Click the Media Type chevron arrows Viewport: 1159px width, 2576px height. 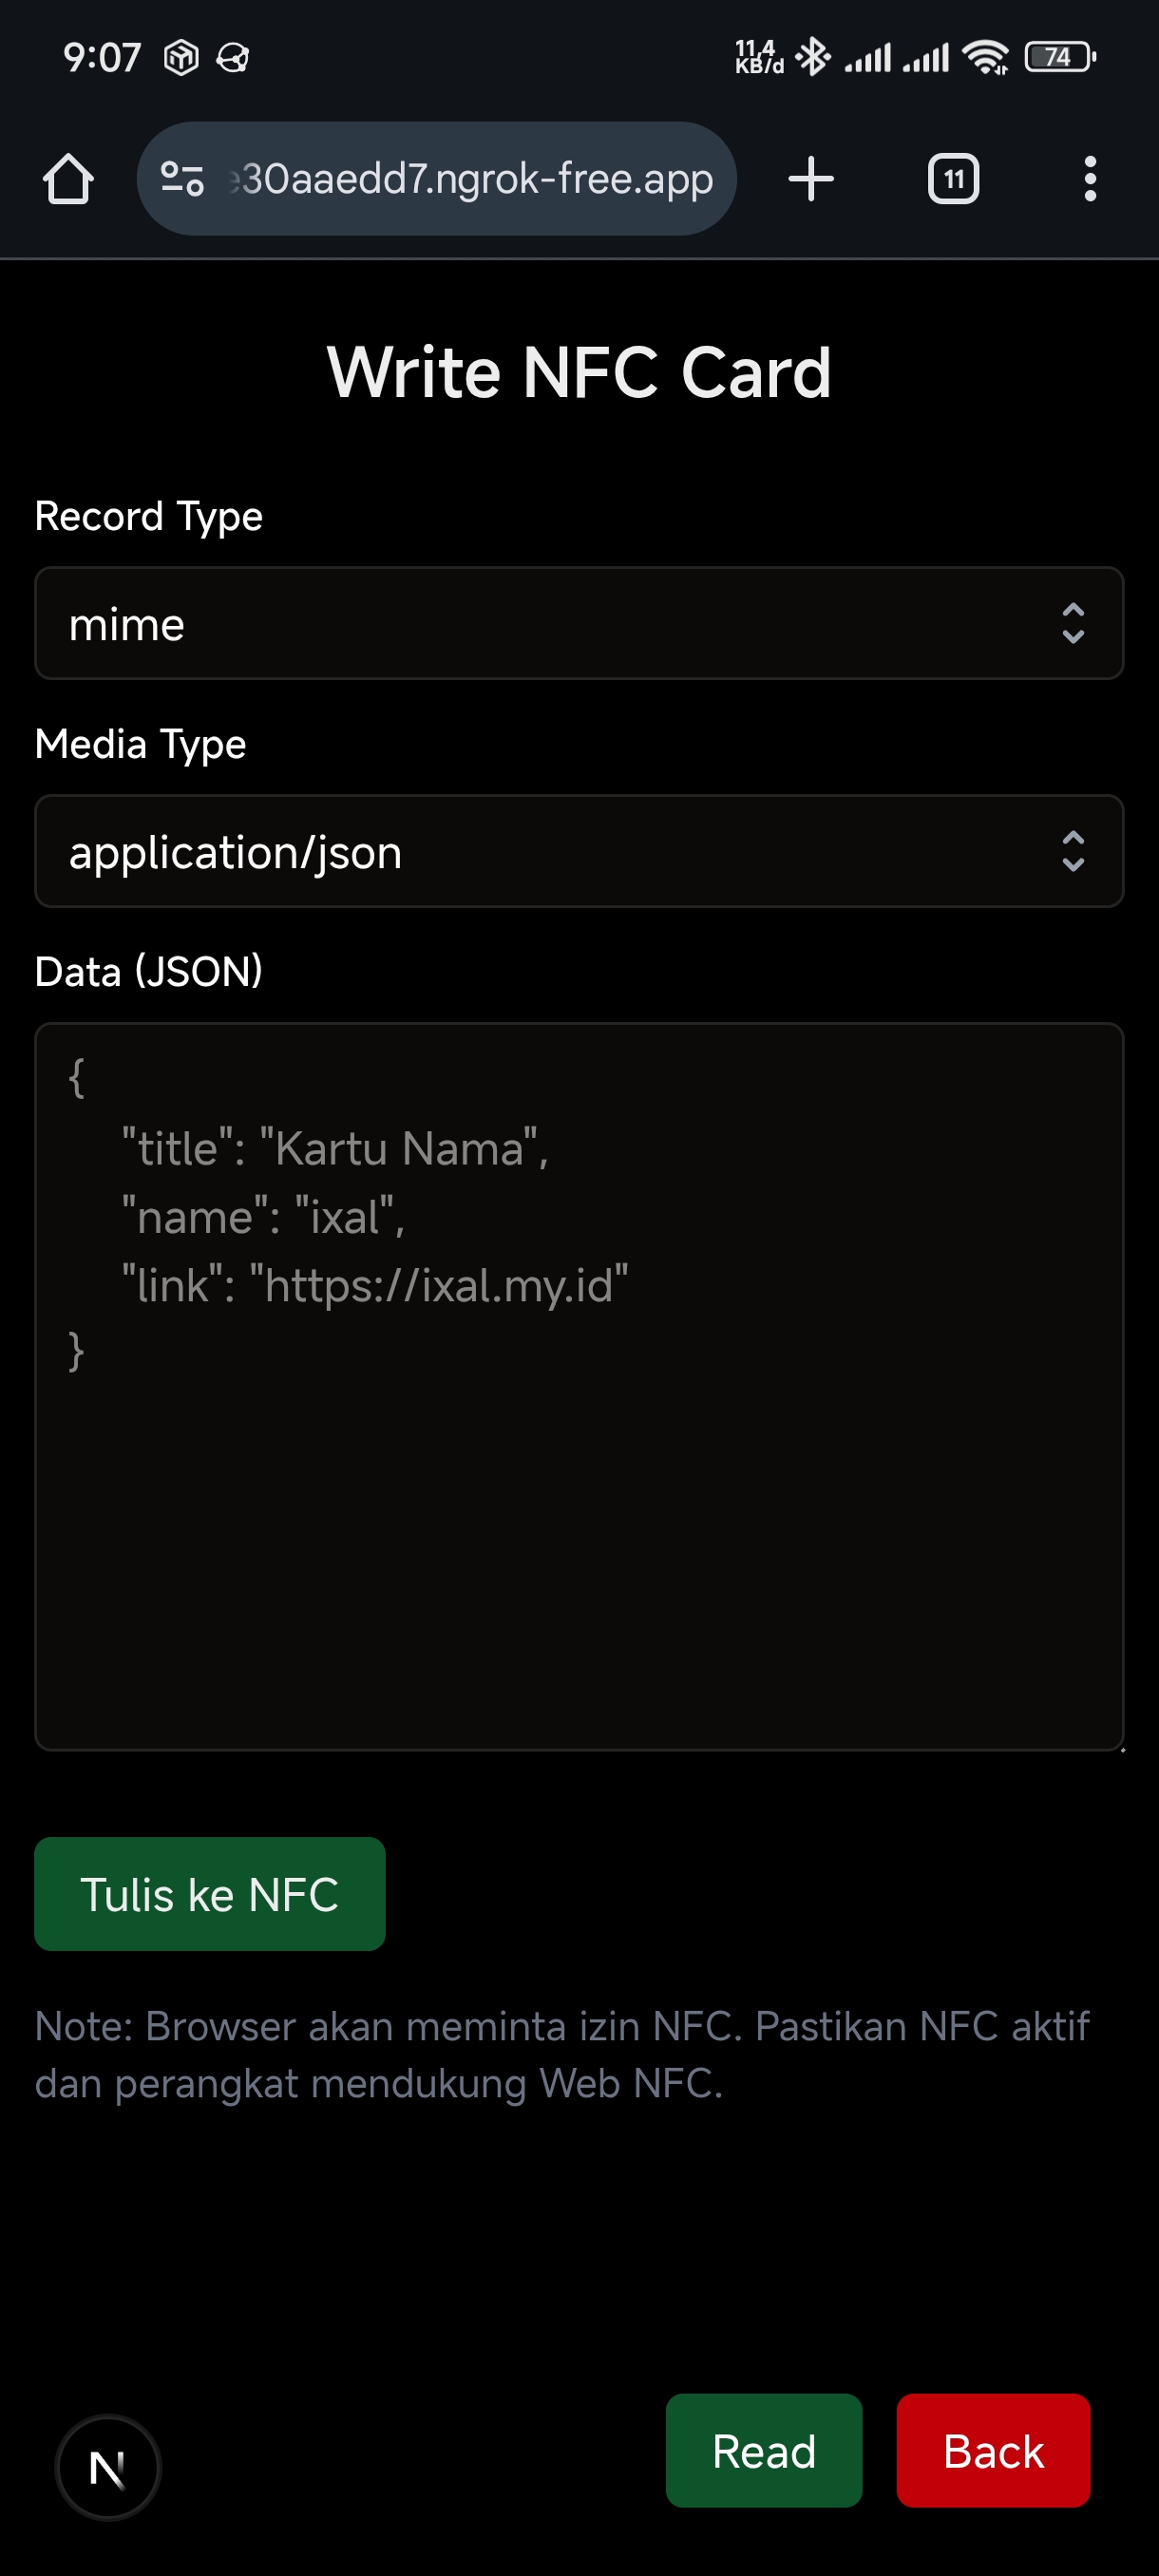tap(1072, 852)
